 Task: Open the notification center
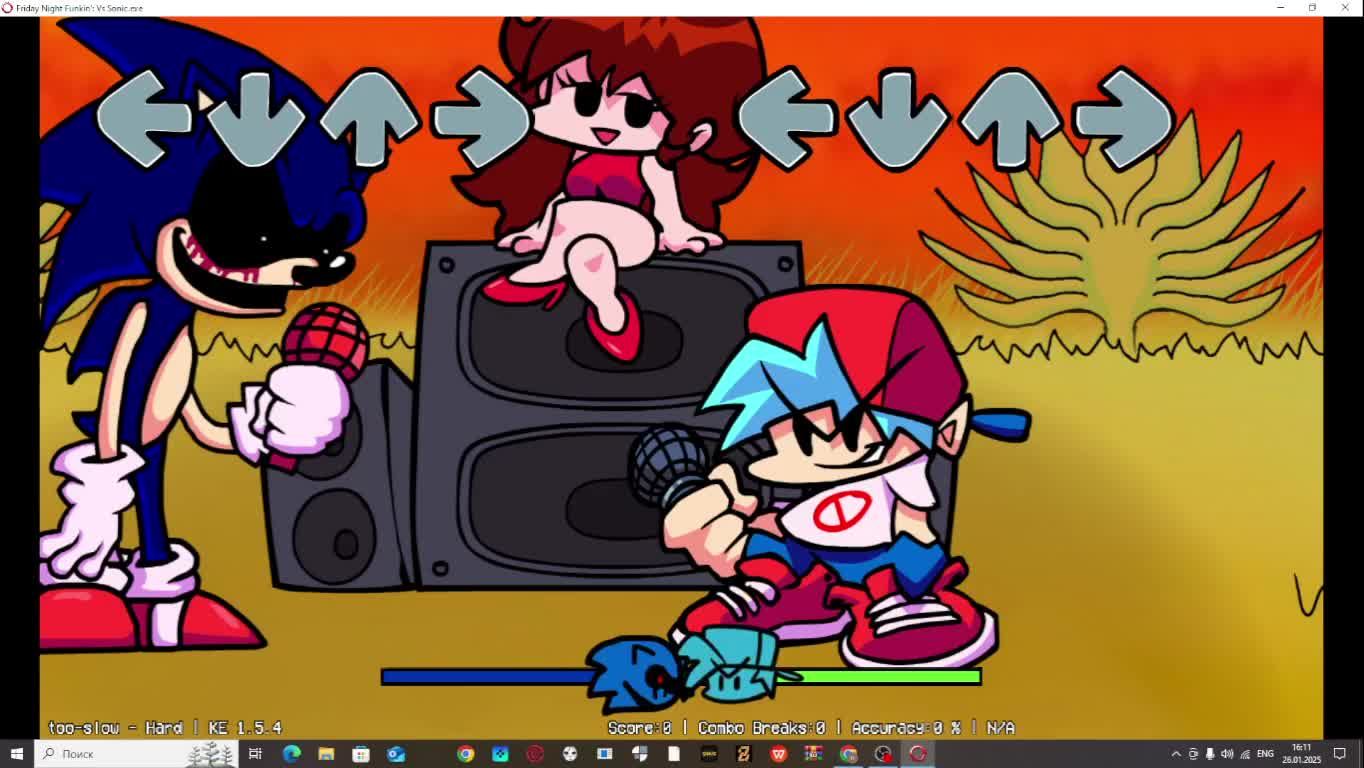pyautogui.click(x=1340, y=754)
